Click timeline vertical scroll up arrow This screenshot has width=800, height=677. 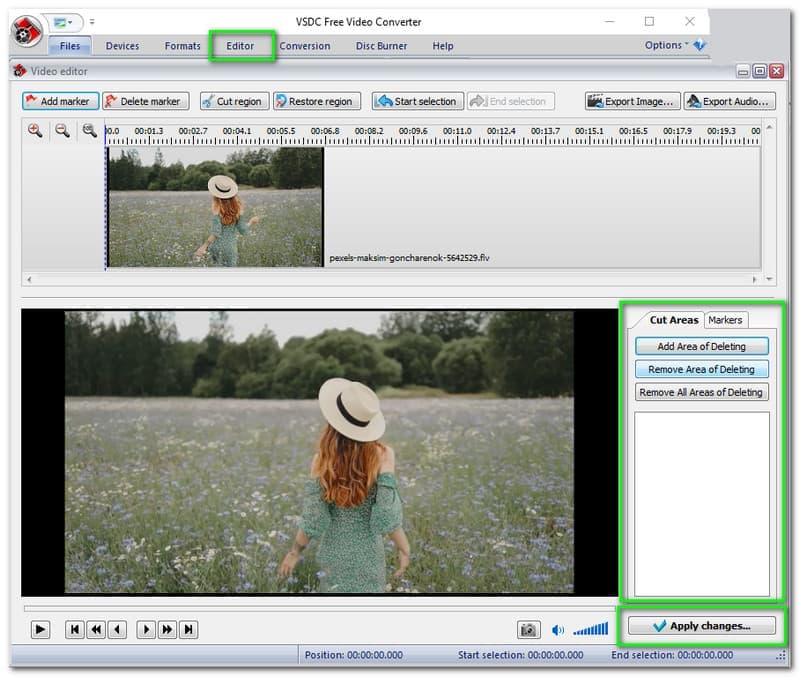[x=769, y=127]
